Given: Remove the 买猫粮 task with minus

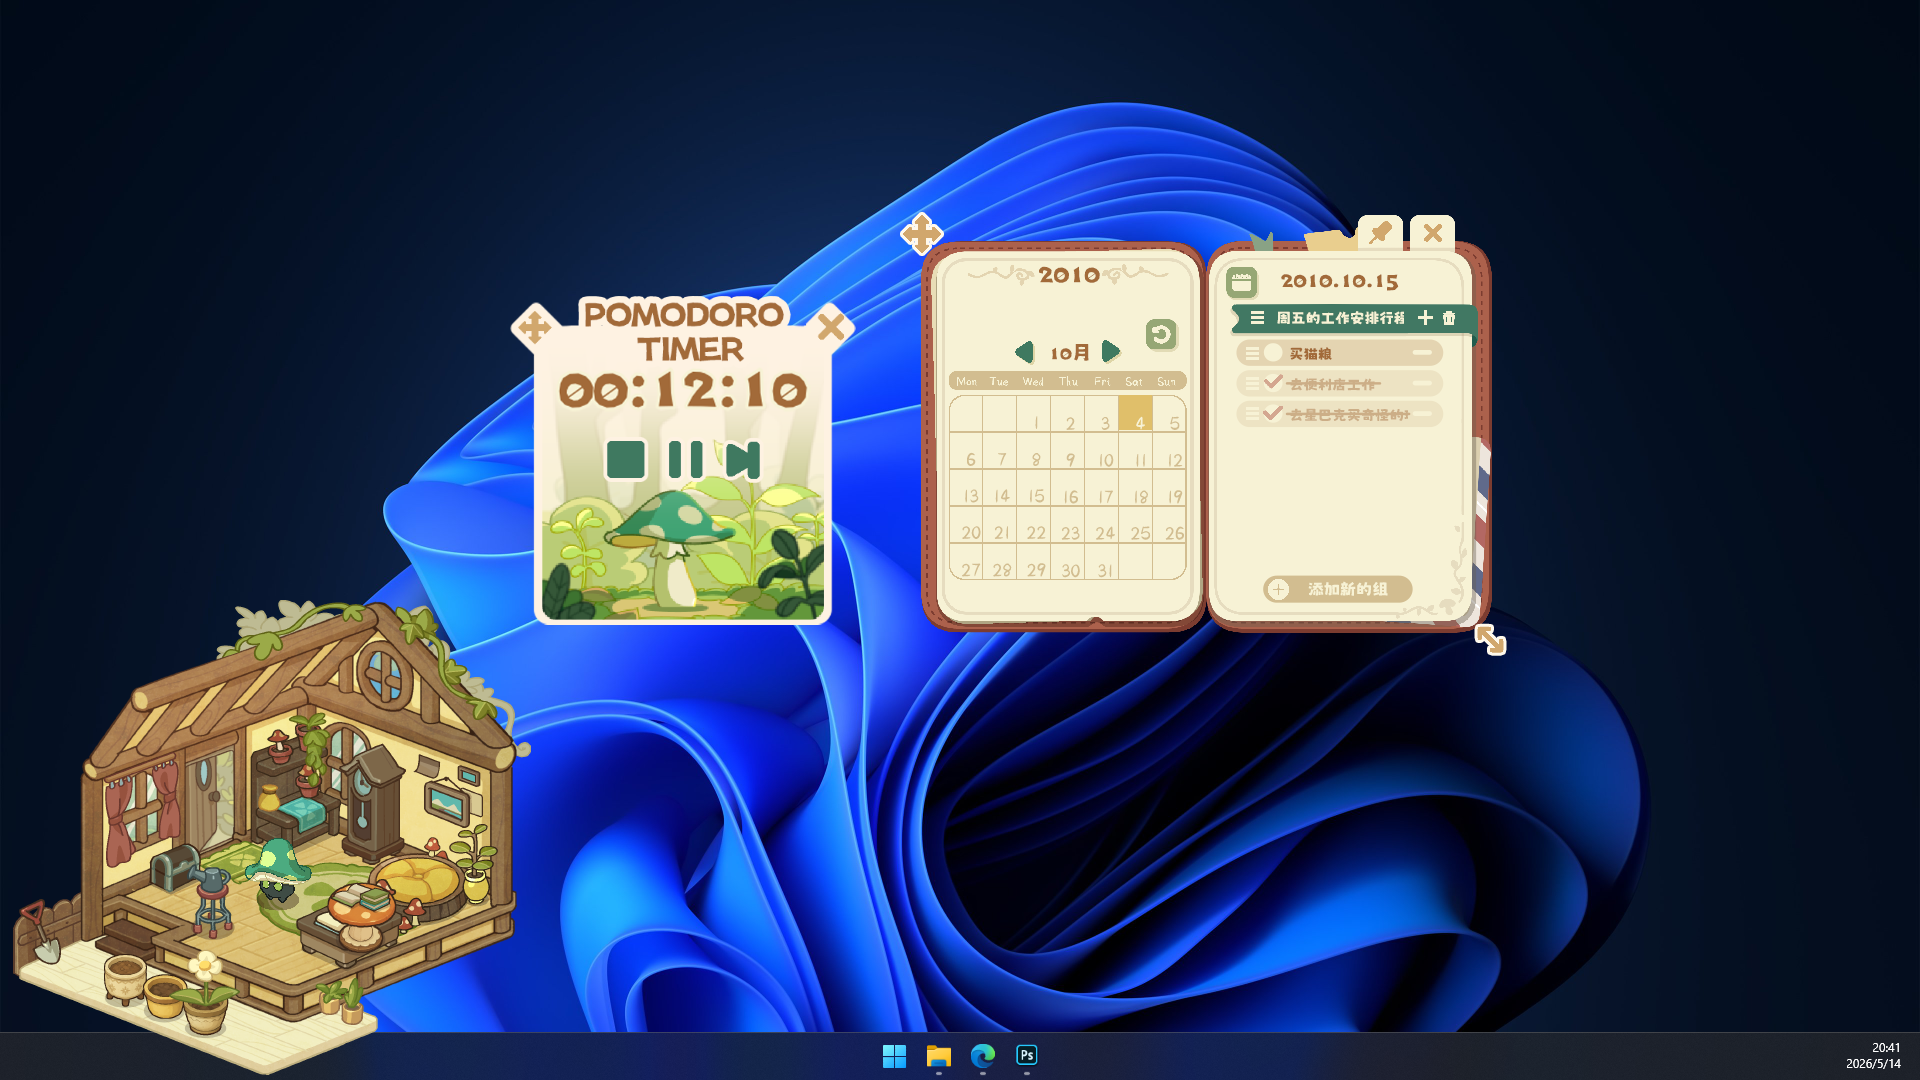Looking at the screenshot, I should 1422,353.
